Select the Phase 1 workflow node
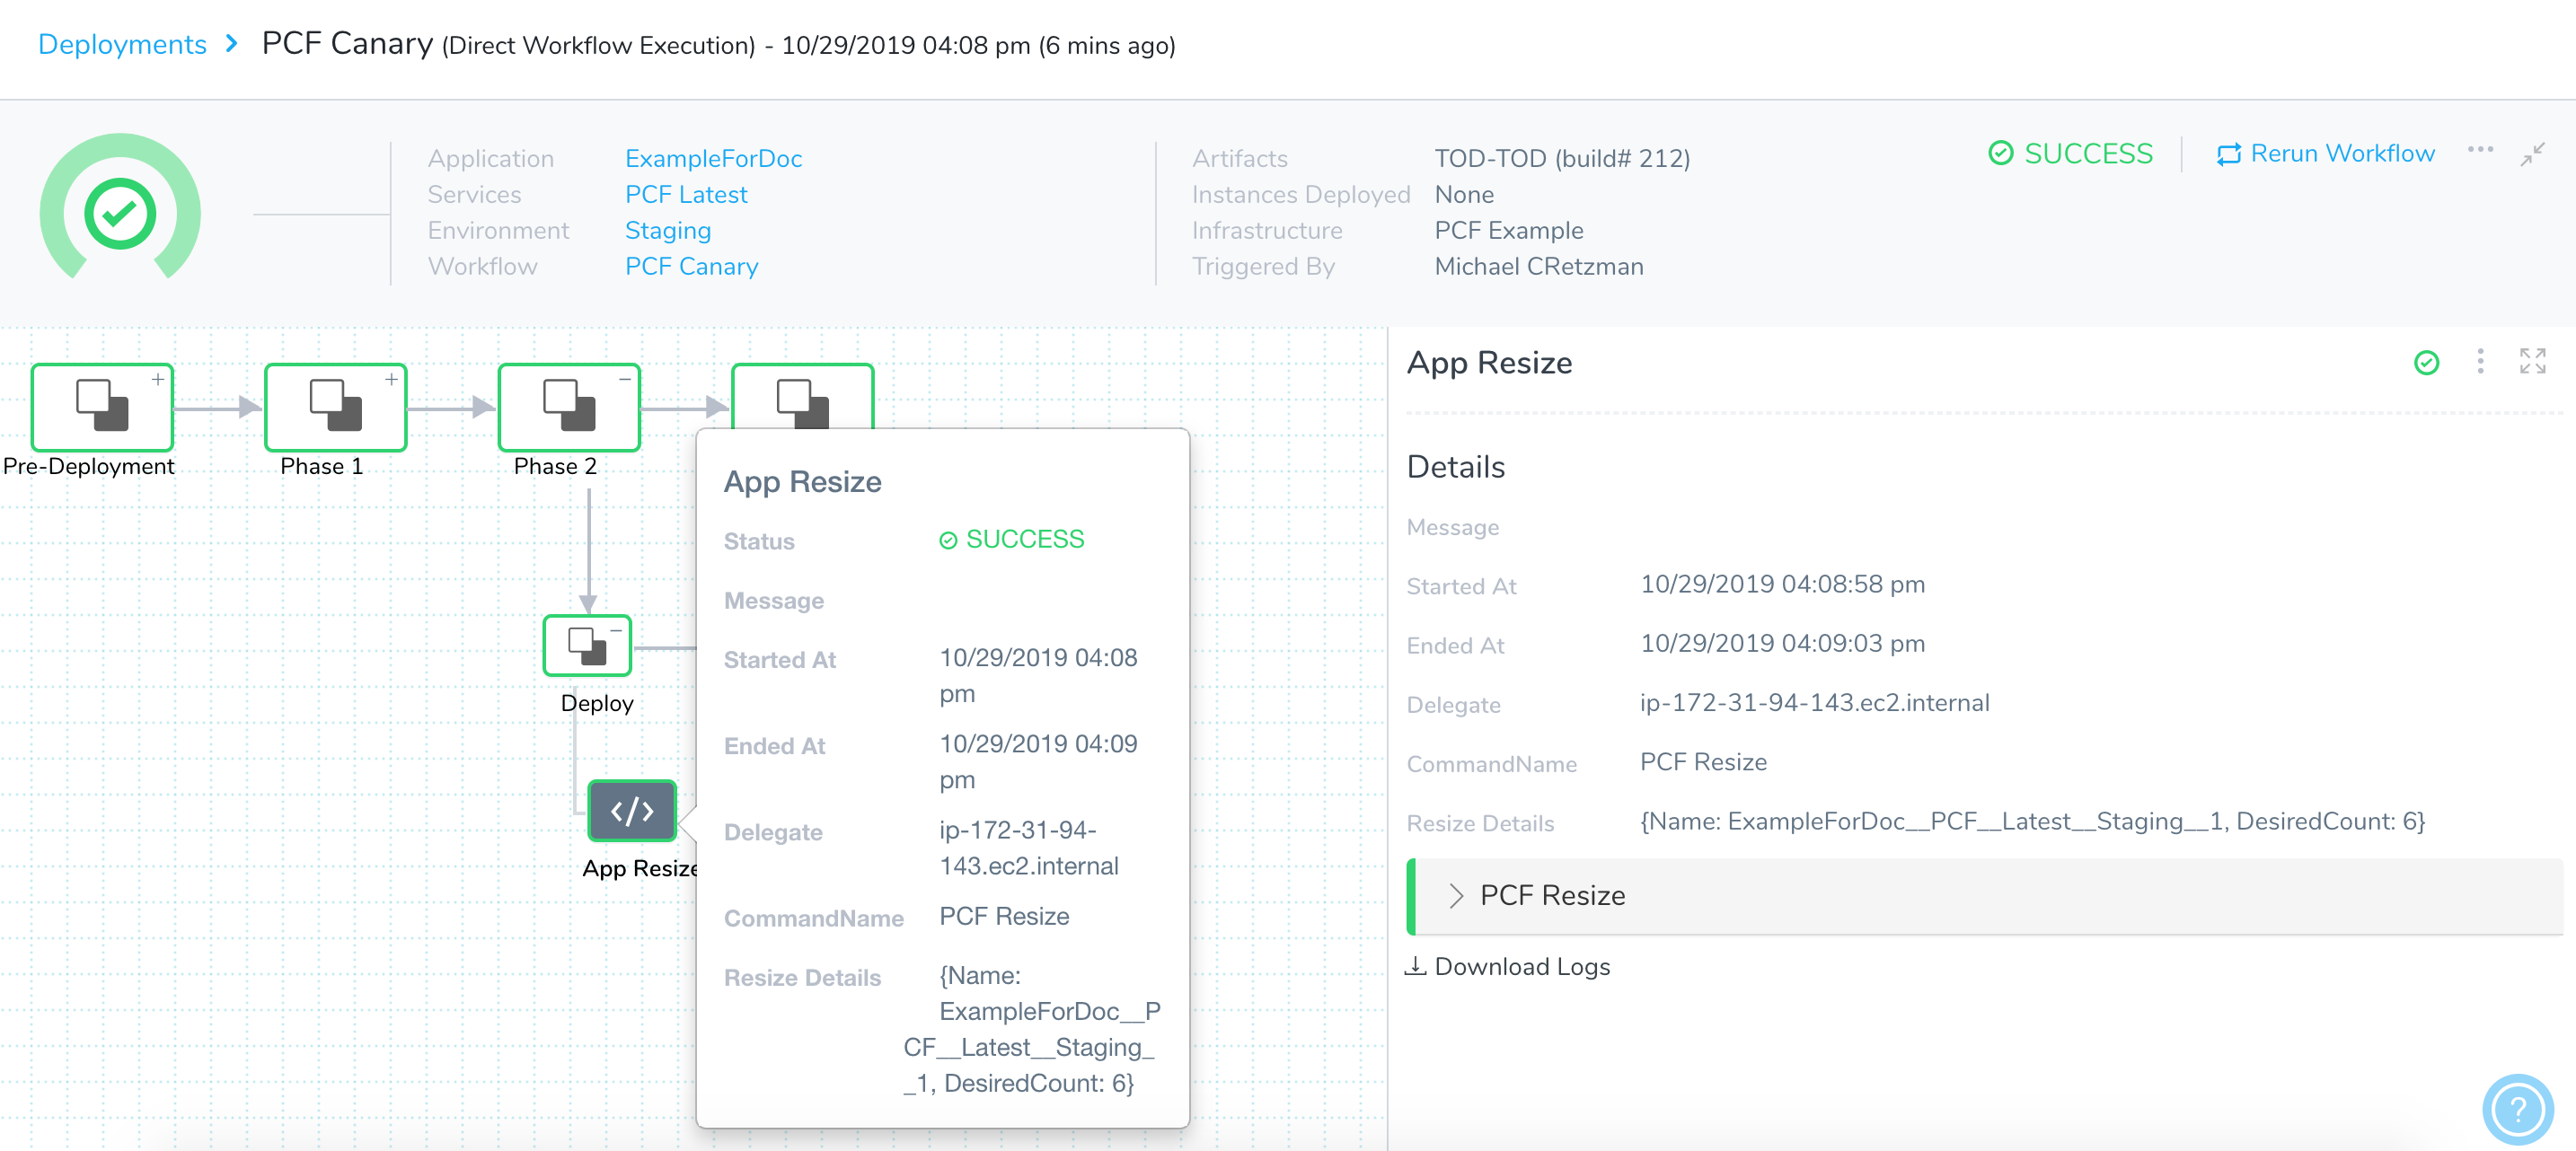 coord(335,407)
